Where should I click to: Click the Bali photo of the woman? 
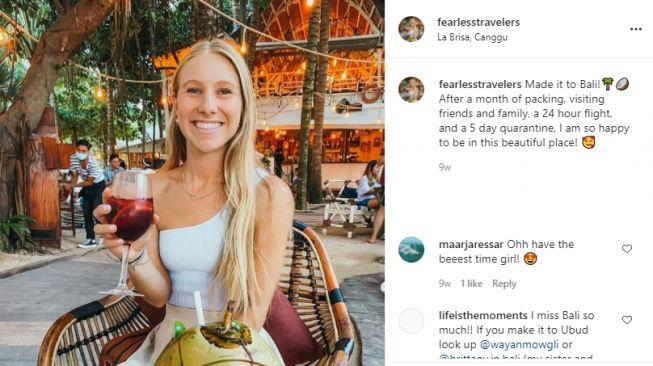pyautogui.click(x=192, y=183)
